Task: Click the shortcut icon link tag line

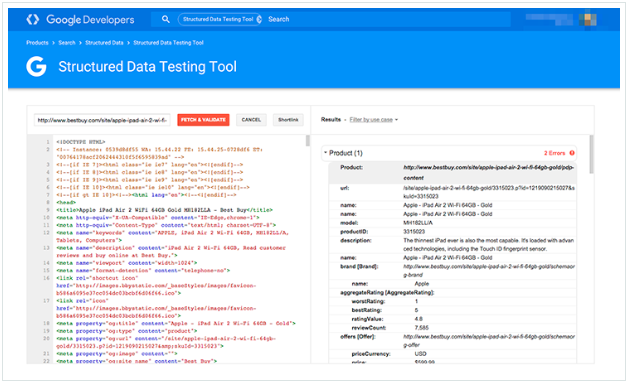Action: [156, 285]
